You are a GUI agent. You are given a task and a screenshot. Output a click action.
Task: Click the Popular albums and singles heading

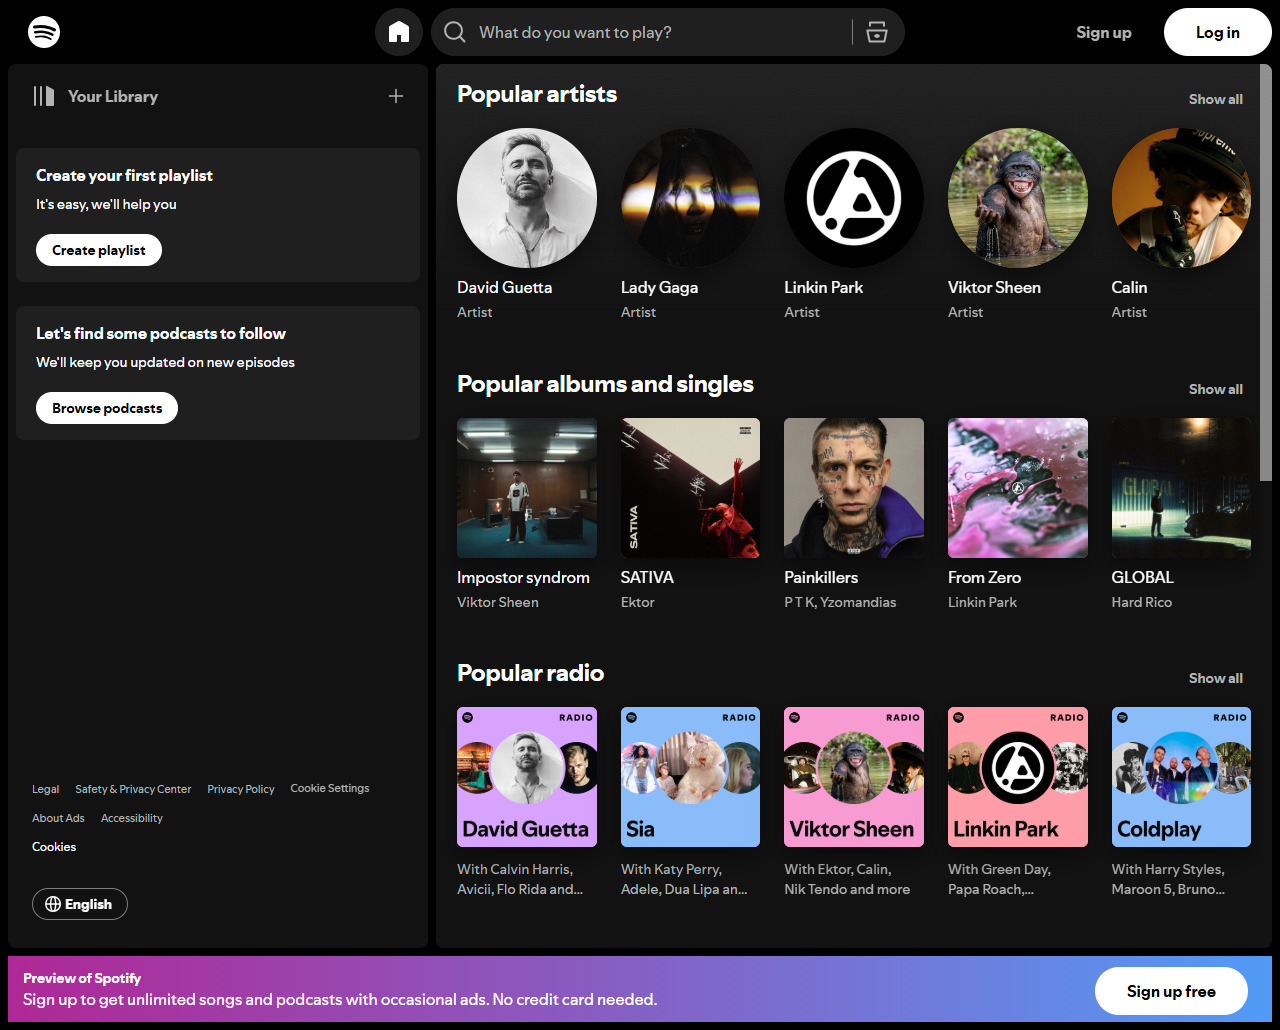[605, 384]
